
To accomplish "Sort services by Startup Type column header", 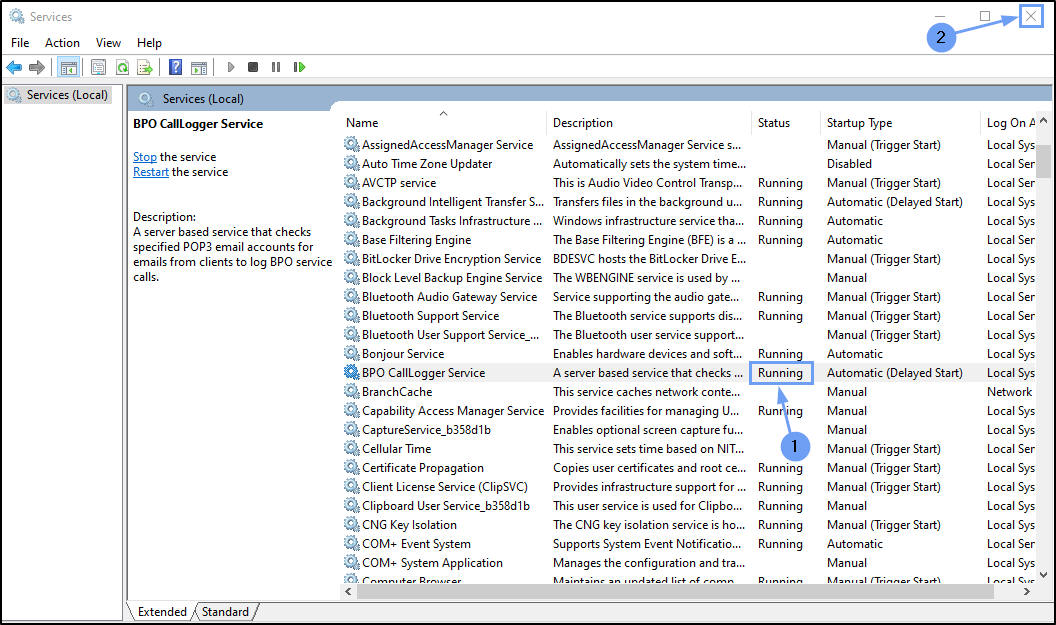I will pos(859,123).
